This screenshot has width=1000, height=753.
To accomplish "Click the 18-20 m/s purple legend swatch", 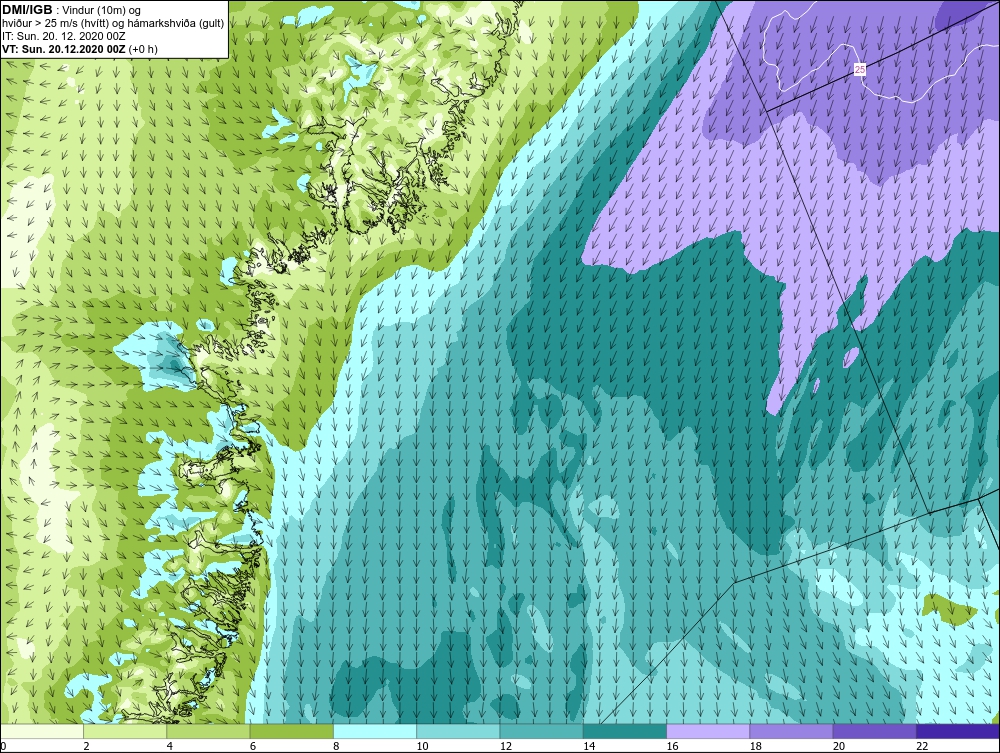I will (x=791, y=731).
